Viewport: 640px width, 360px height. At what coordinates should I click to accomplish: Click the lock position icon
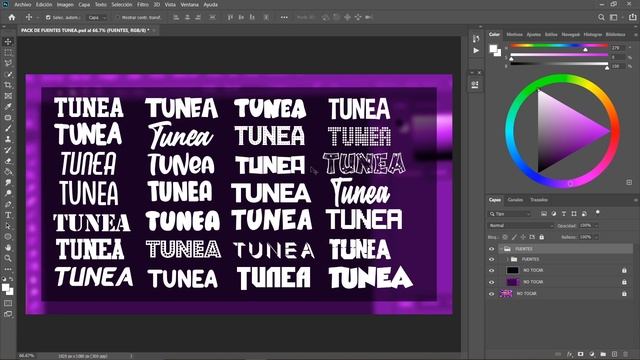[523, 237]
